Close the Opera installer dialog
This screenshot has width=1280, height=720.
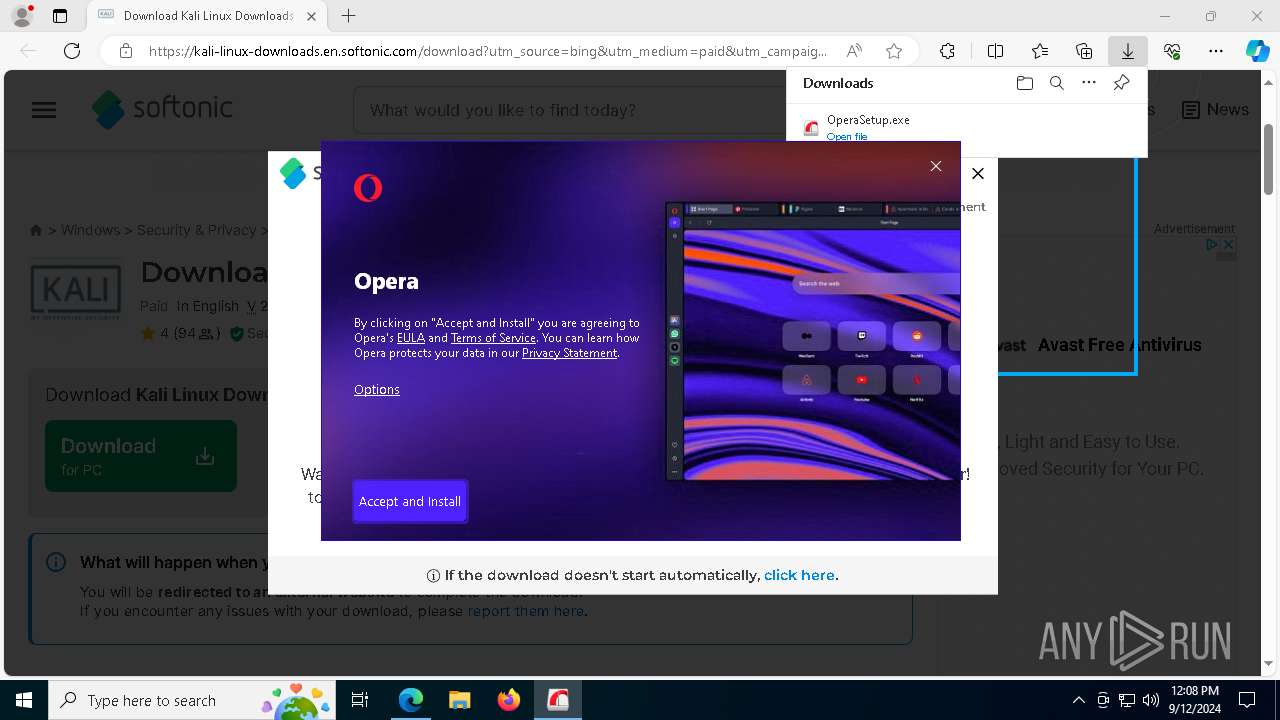(936, 166)
